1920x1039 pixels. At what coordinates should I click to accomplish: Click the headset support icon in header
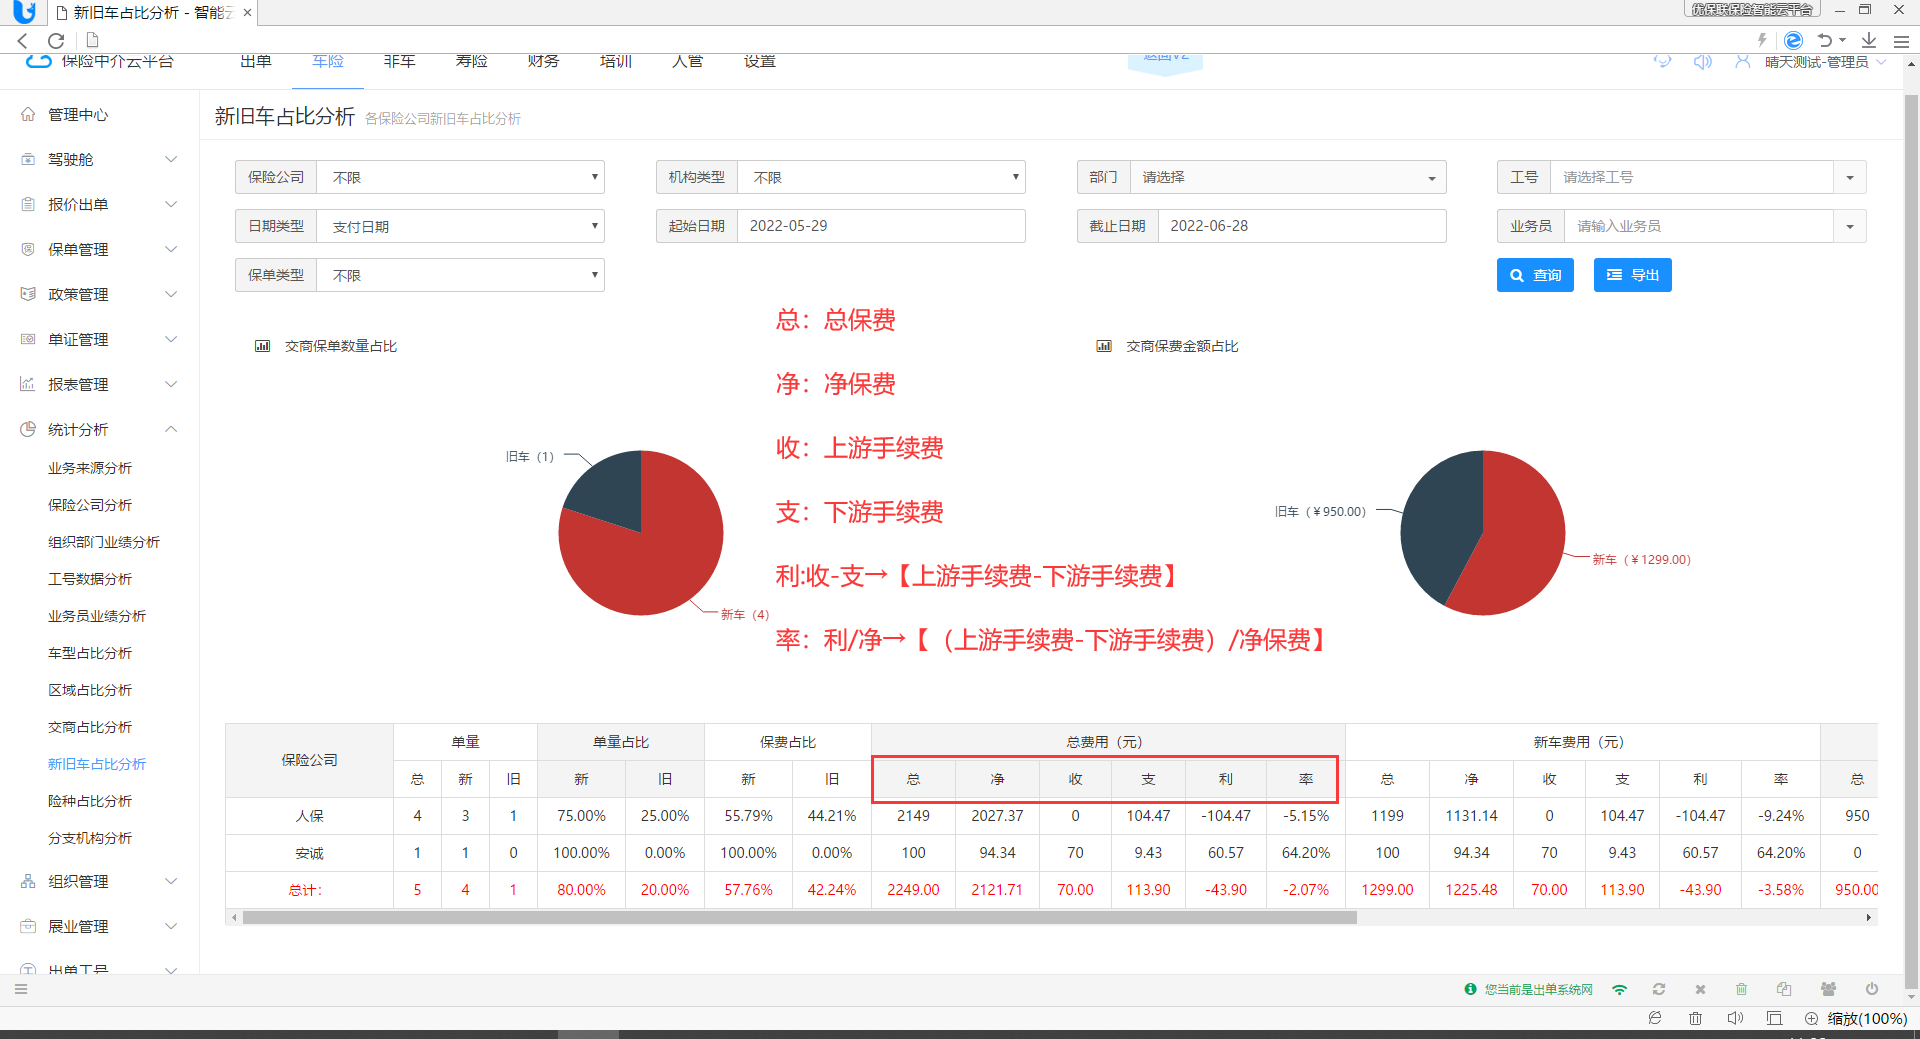pos(1662,61)
